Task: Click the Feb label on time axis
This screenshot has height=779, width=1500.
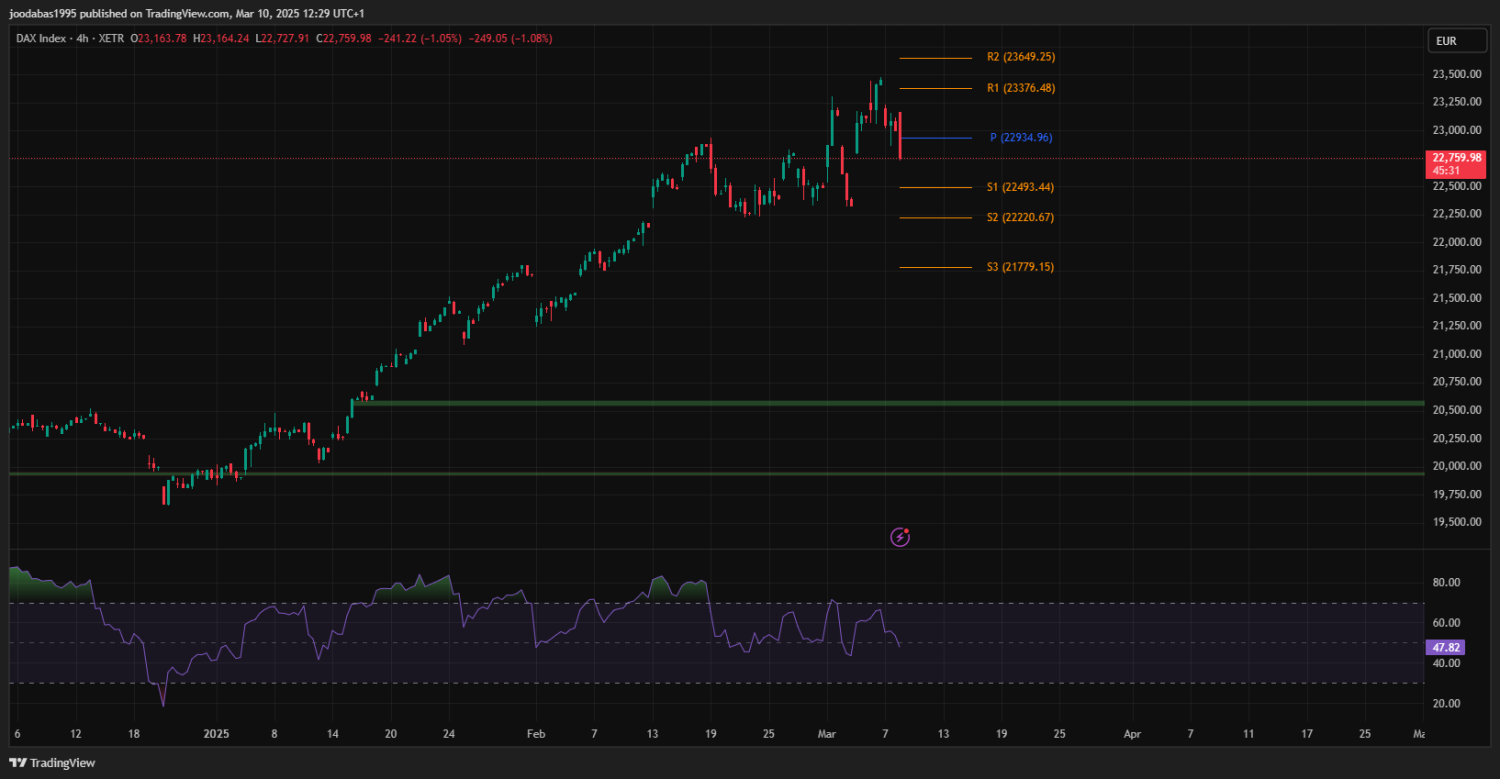Action: pyautogui.click(x=535, y=733)
